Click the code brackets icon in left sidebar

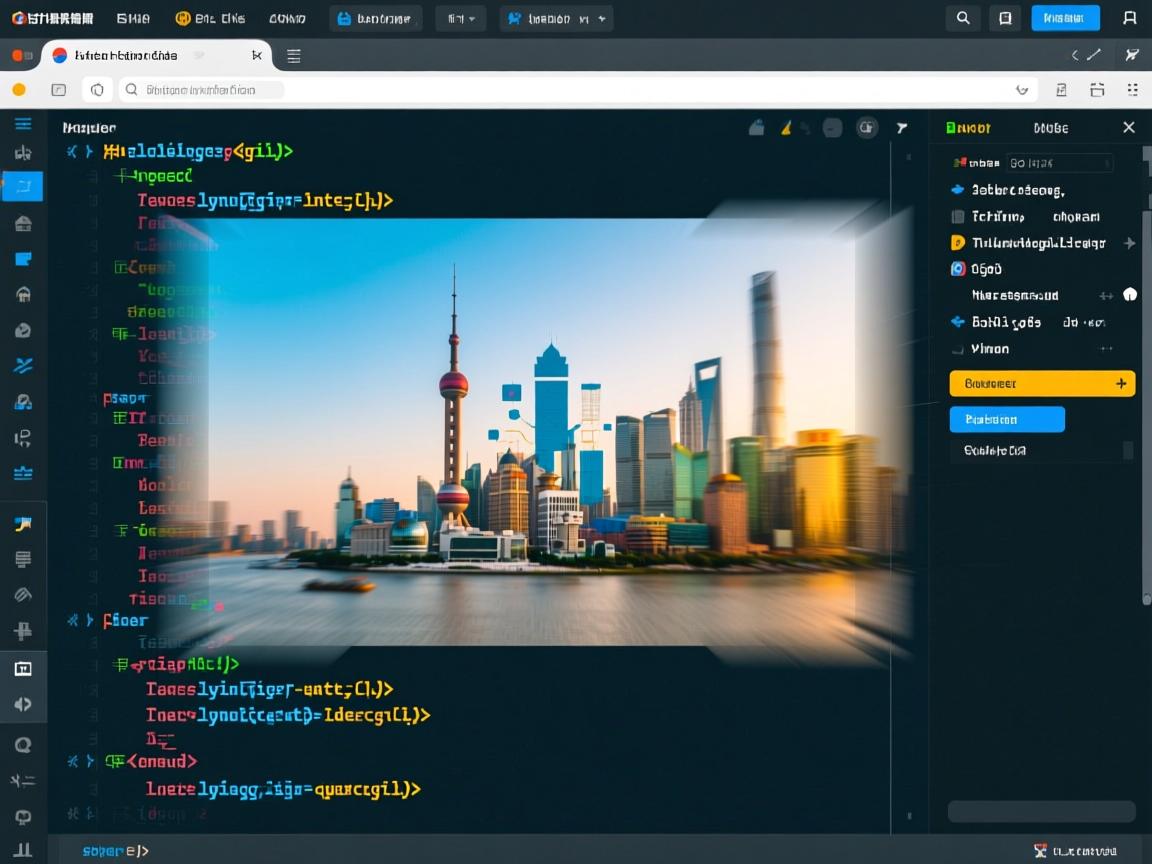coord(23,704)
